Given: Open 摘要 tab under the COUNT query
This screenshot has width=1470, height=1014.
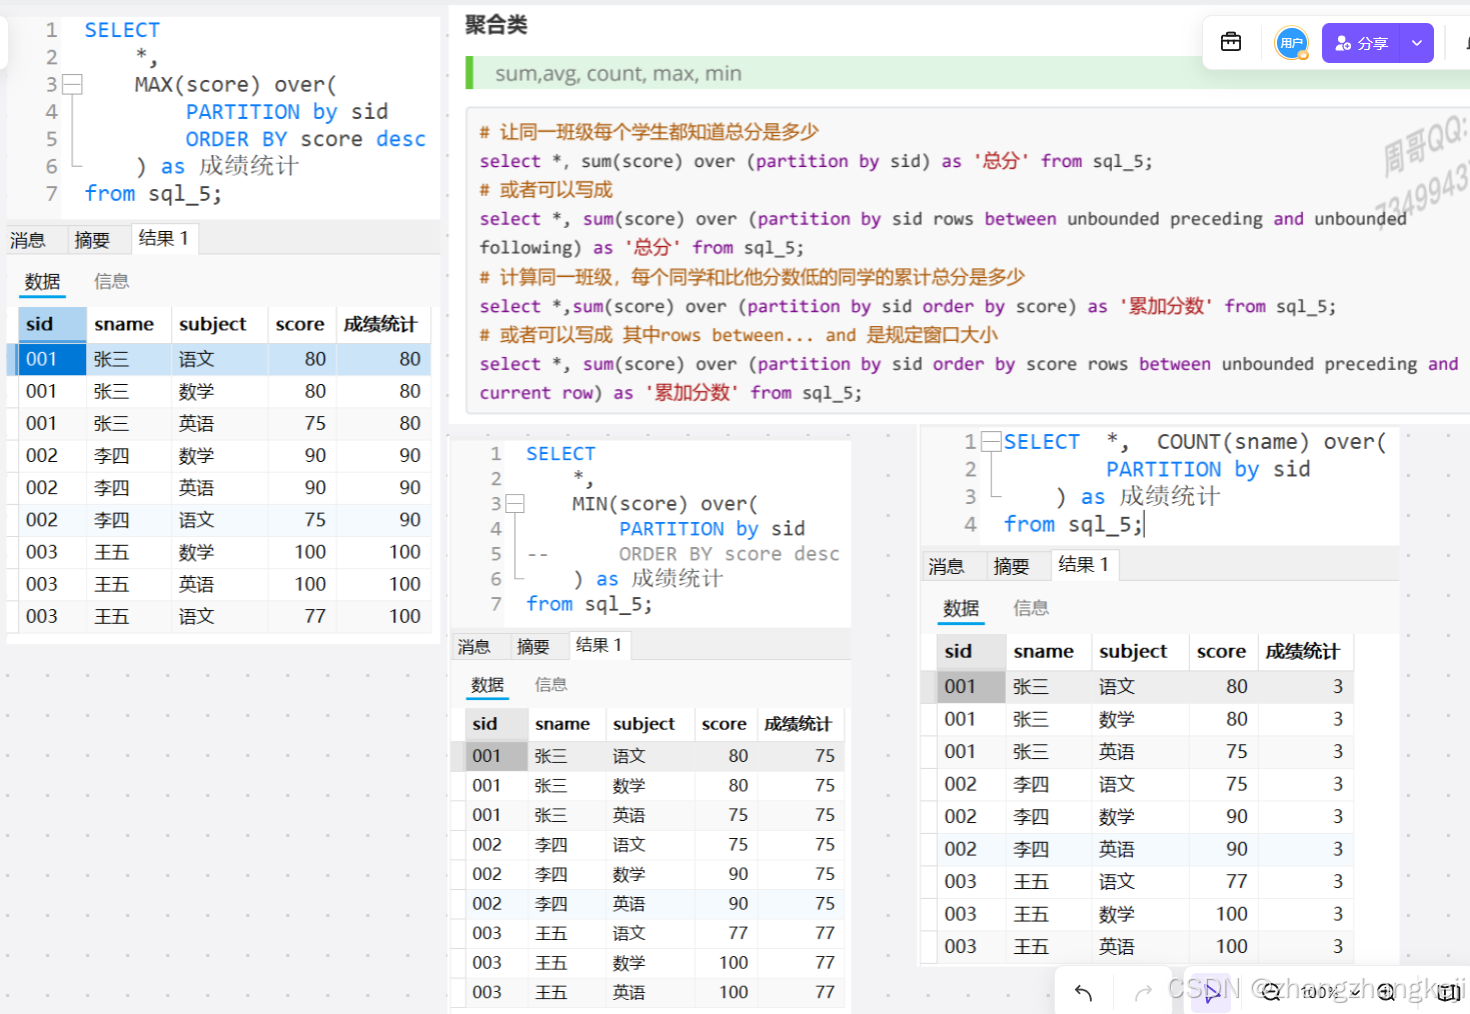Looking at the screenshot, I should (1011, 567).
